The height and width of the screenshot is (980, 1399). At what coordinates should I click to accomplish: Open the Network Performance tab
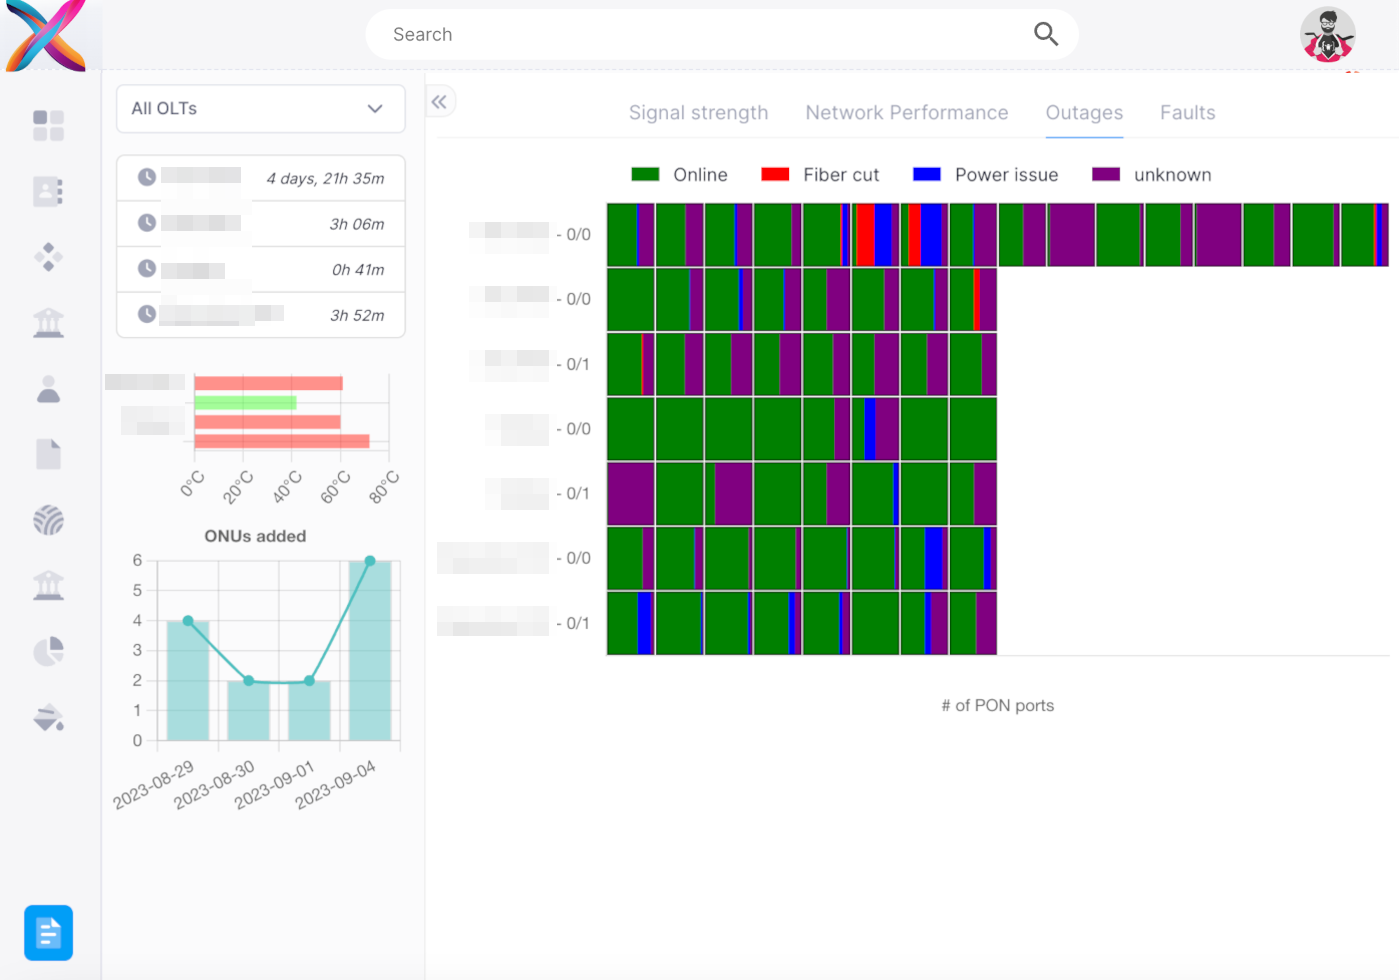[x=906, y=113]
